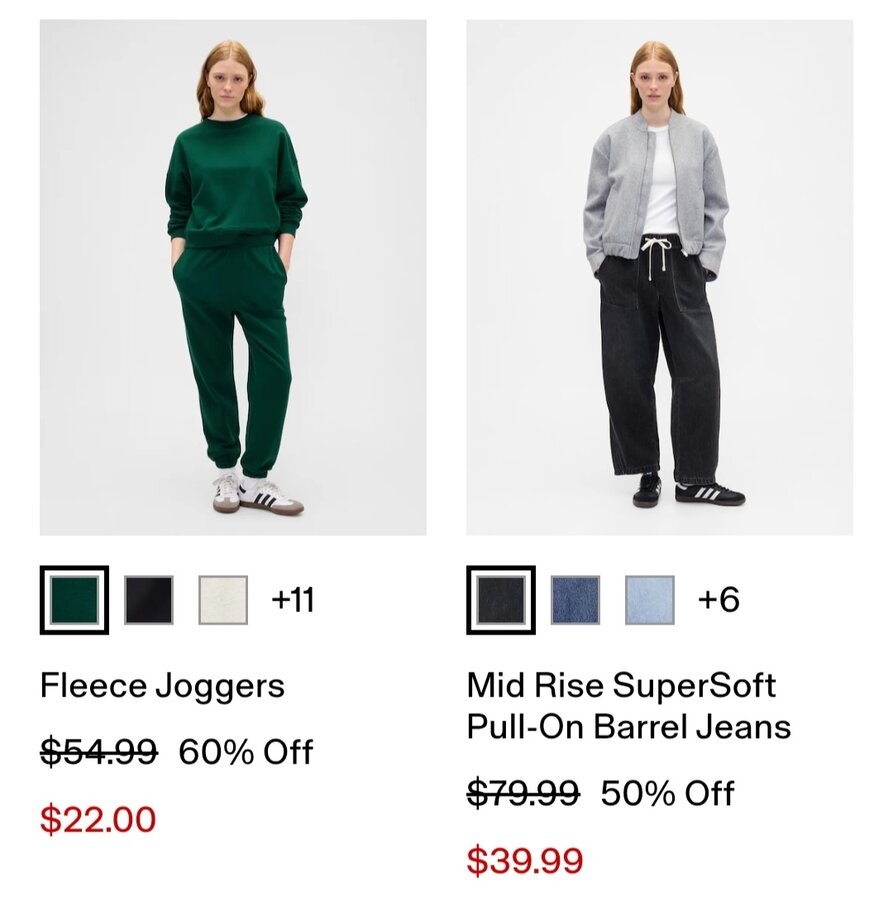This screenshot has width=893, height=900.
Task: Click the 50% Off discount label
Action: click(667, 793)
